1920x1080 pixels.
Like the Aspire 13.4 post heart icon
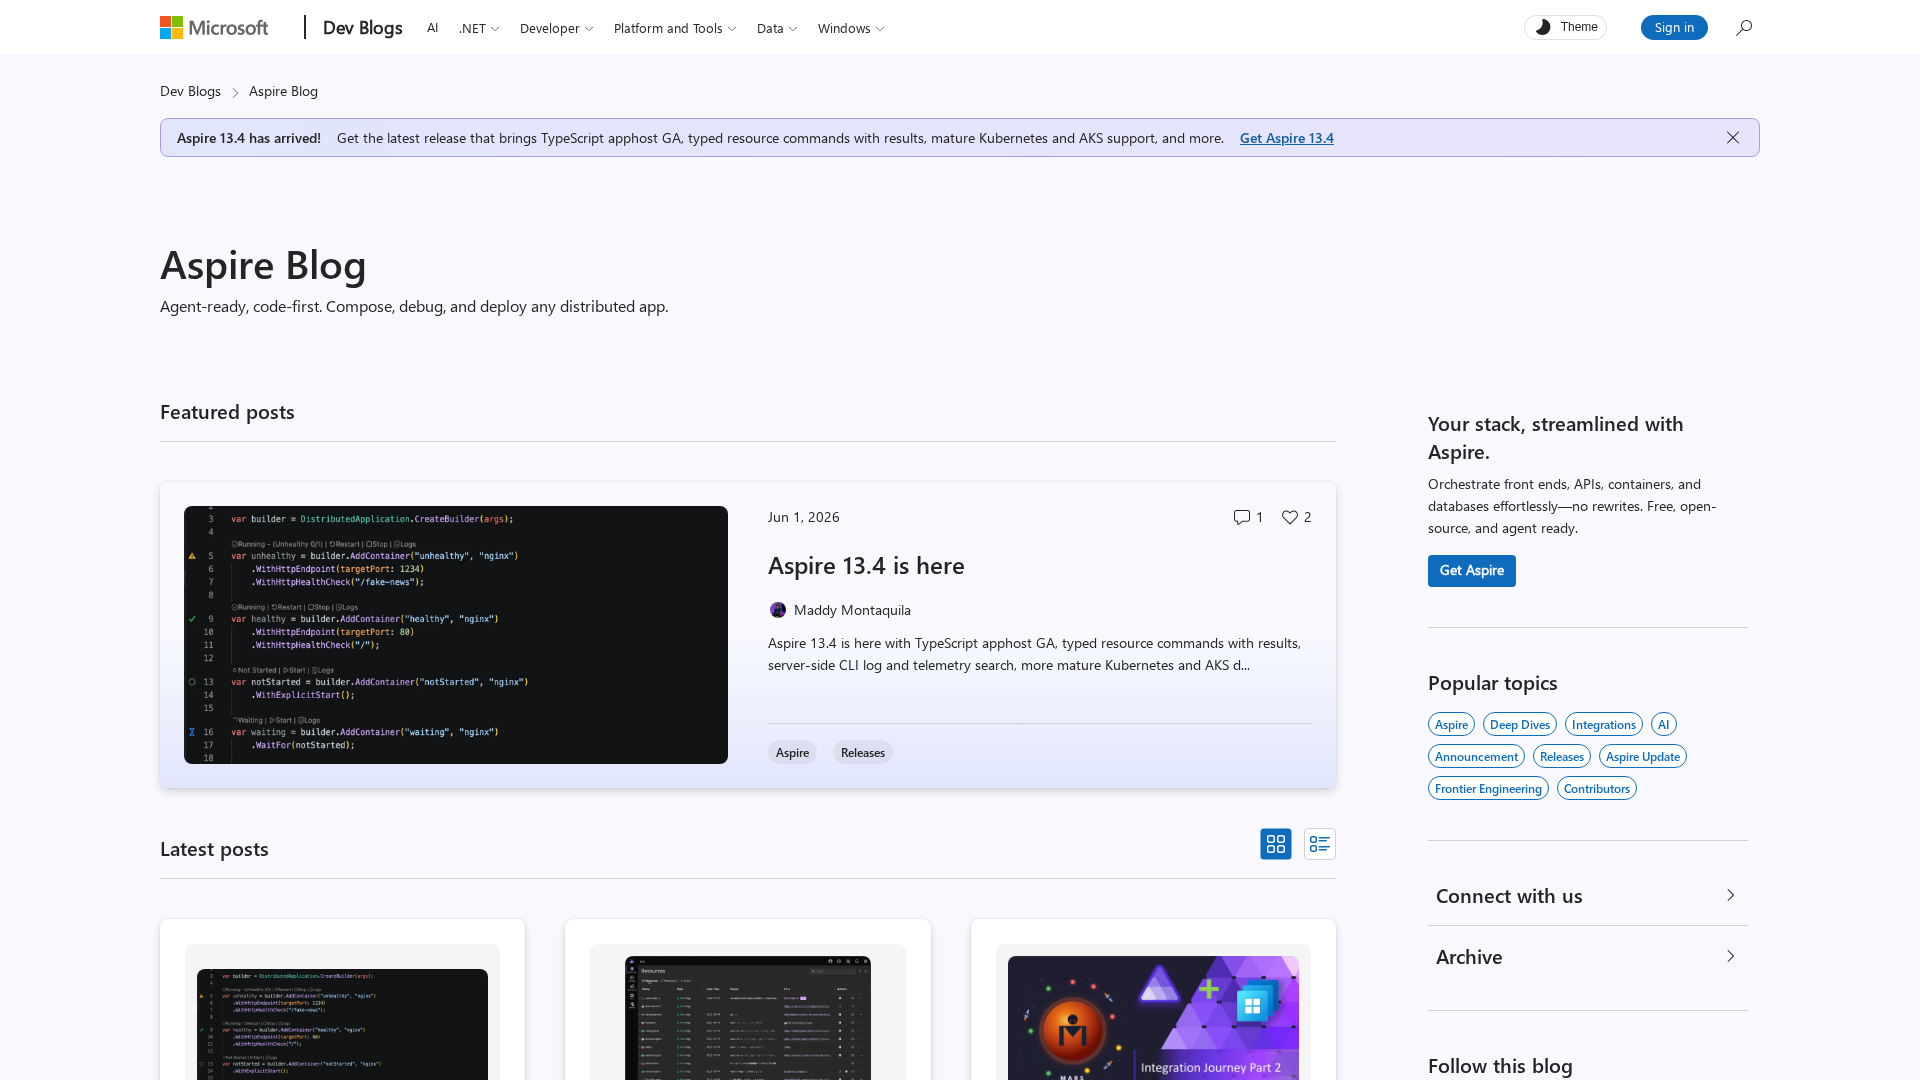(x=1290, y=517)
